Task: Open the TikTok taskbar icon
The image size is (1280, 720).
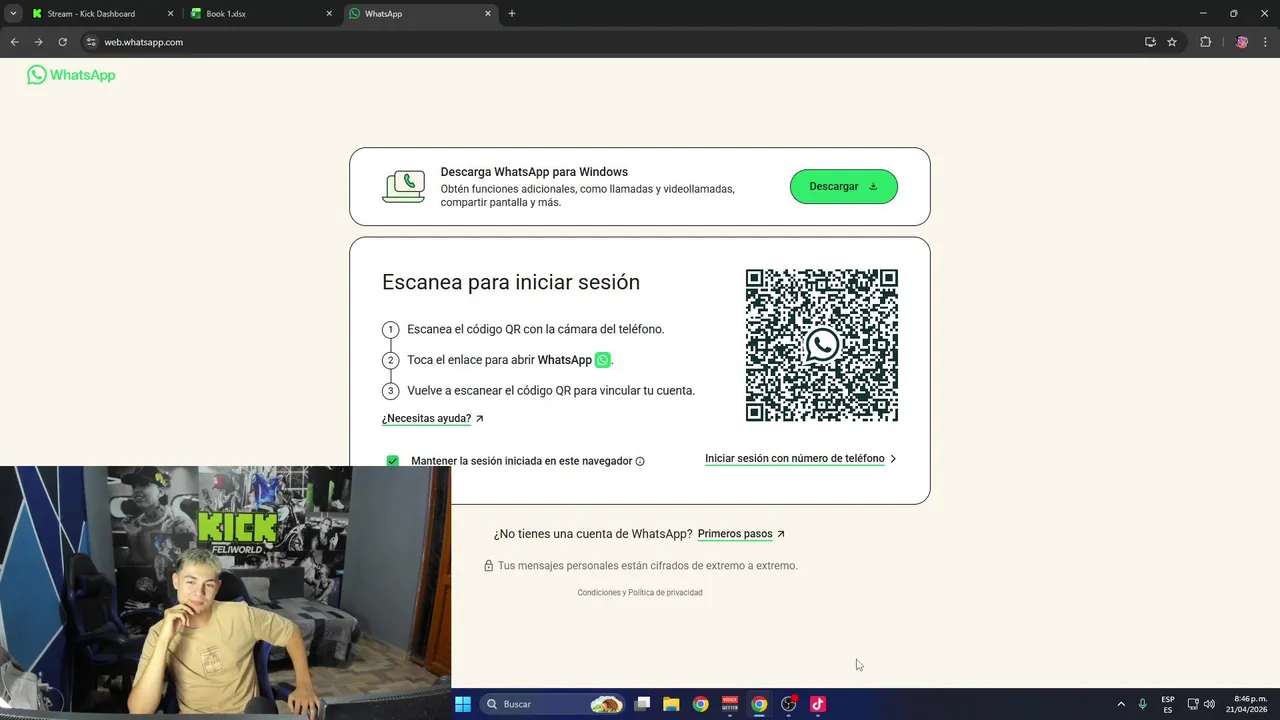Action: (818, 704)
